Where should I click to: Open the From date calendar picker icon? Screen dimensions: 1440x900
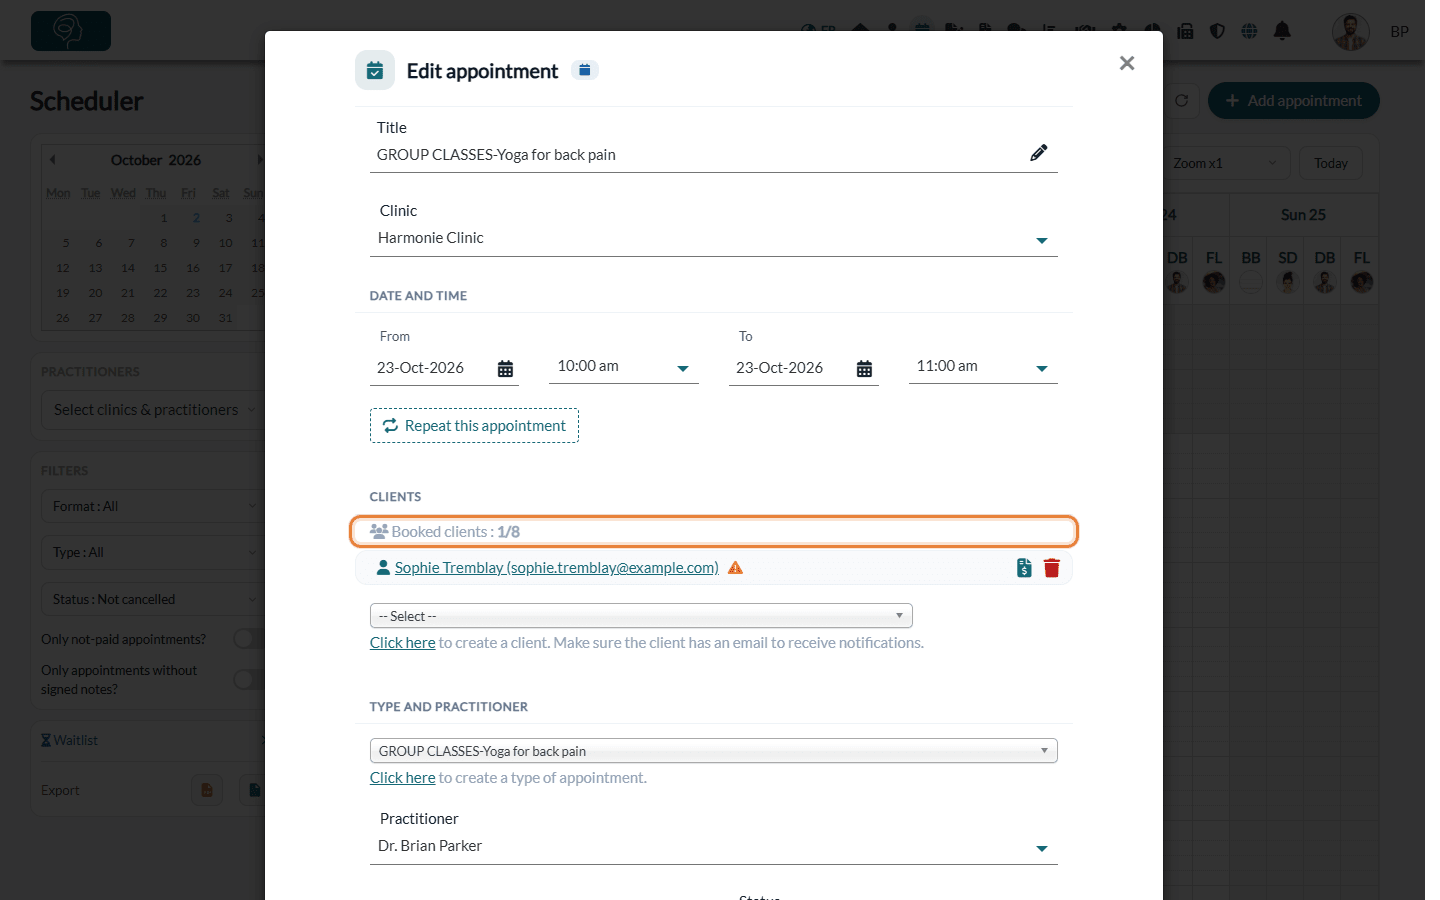point(506,369)
